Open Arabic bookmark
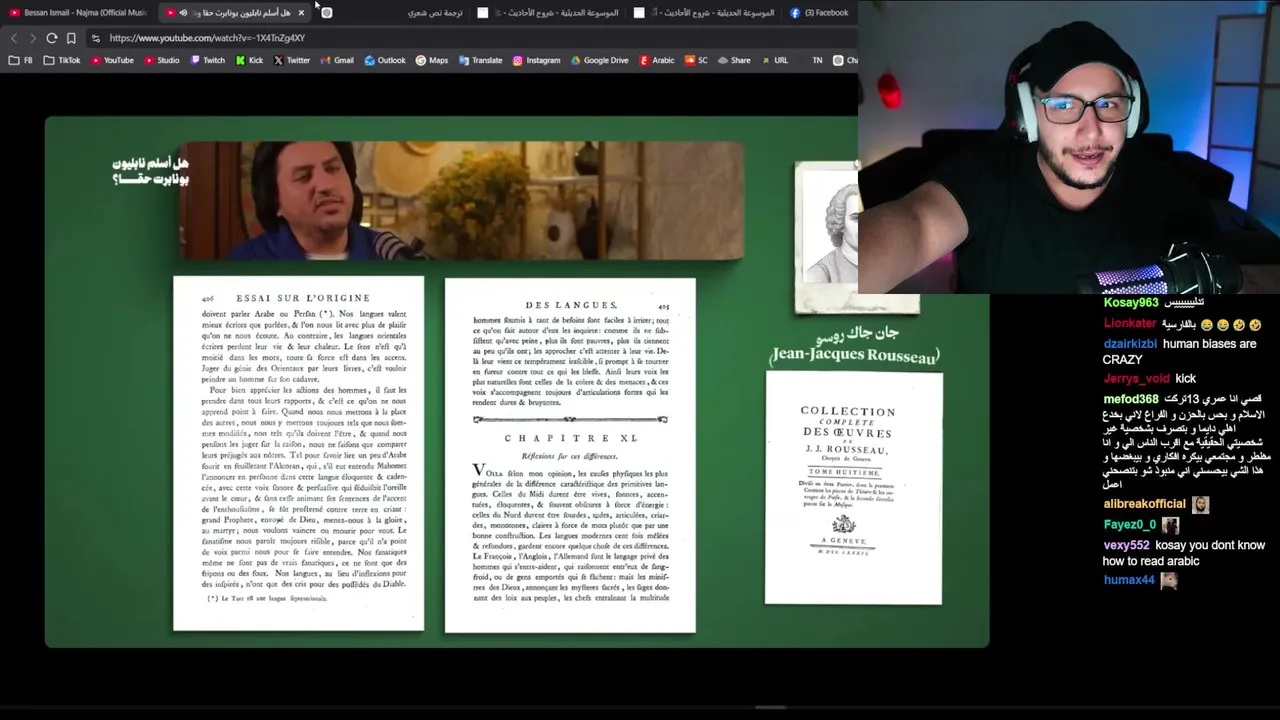The height and width of the screenshot is (720, 1280). pyautogui.click(x=658, y=60)
